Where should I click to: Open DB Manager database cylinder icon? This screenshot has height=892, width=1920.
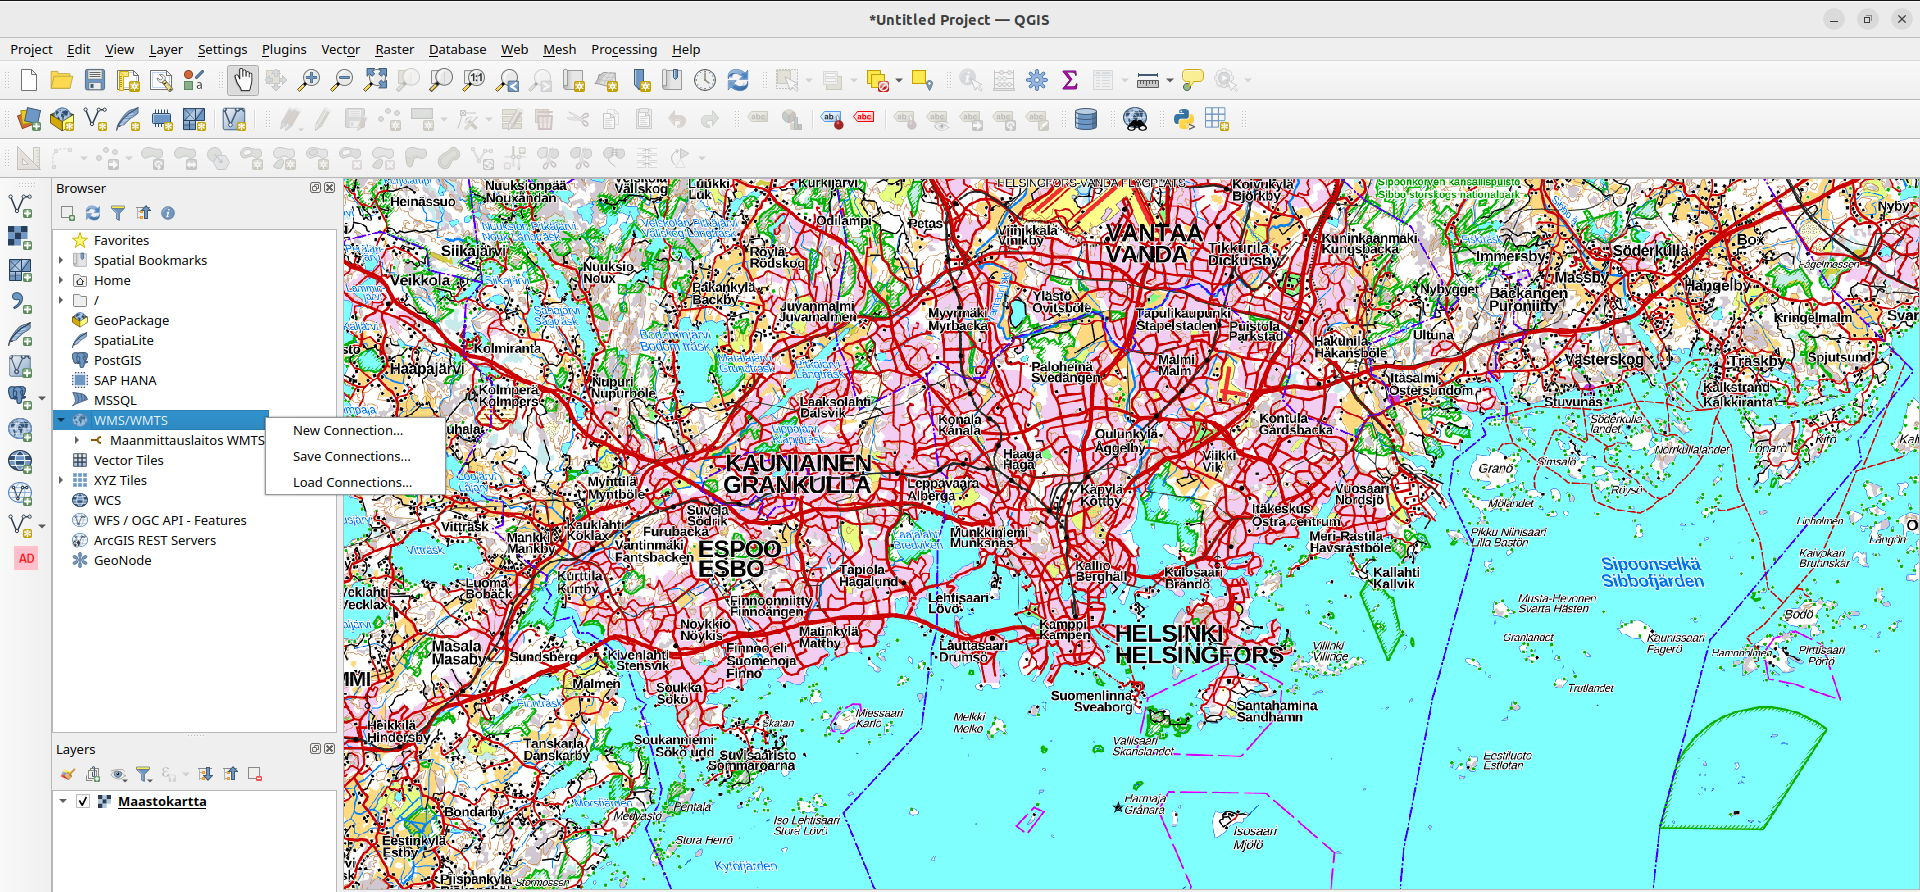pyautogui.click(x=1086, y=120)
